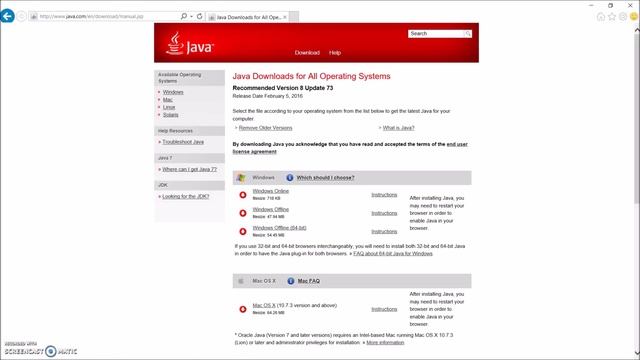Click Windows Offline (64-bit) download link
This screenshot has width=640, height=360.
pos(279,228)
